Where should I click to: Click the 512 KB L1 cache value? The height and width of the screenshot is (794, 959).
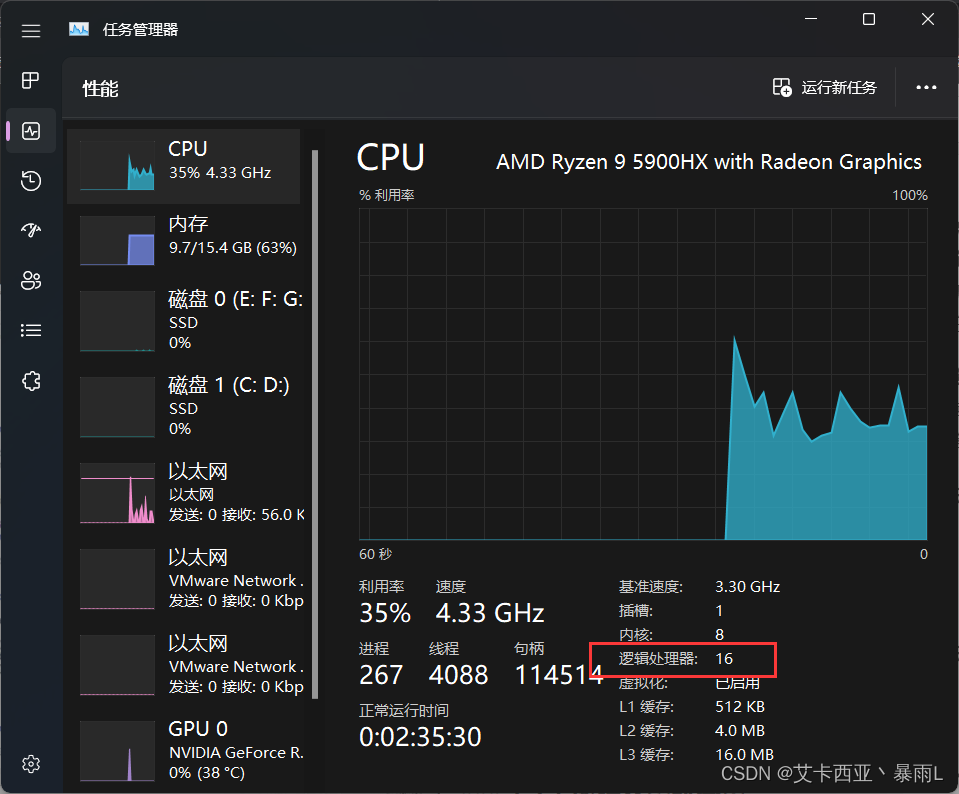[x=740, y=707]
